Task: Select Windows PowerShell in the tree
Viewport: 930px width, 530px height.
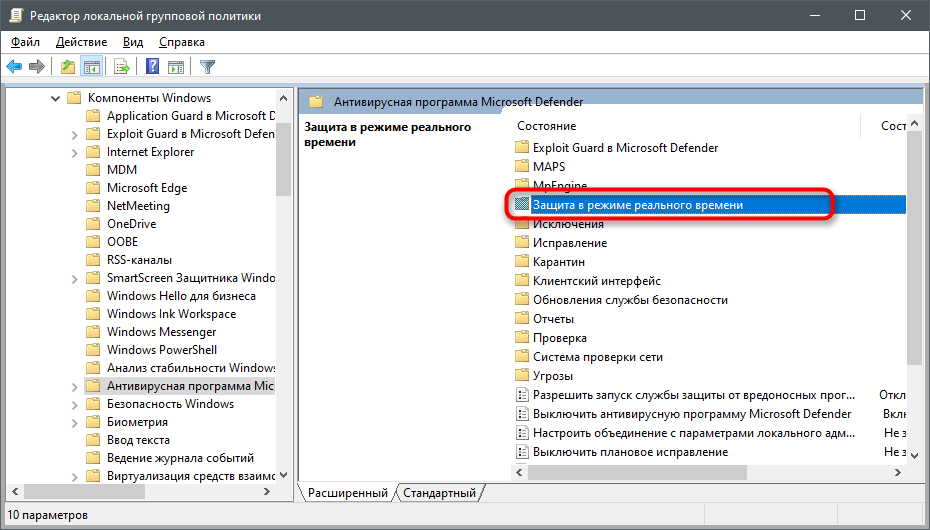Action: tap(162, 350)
